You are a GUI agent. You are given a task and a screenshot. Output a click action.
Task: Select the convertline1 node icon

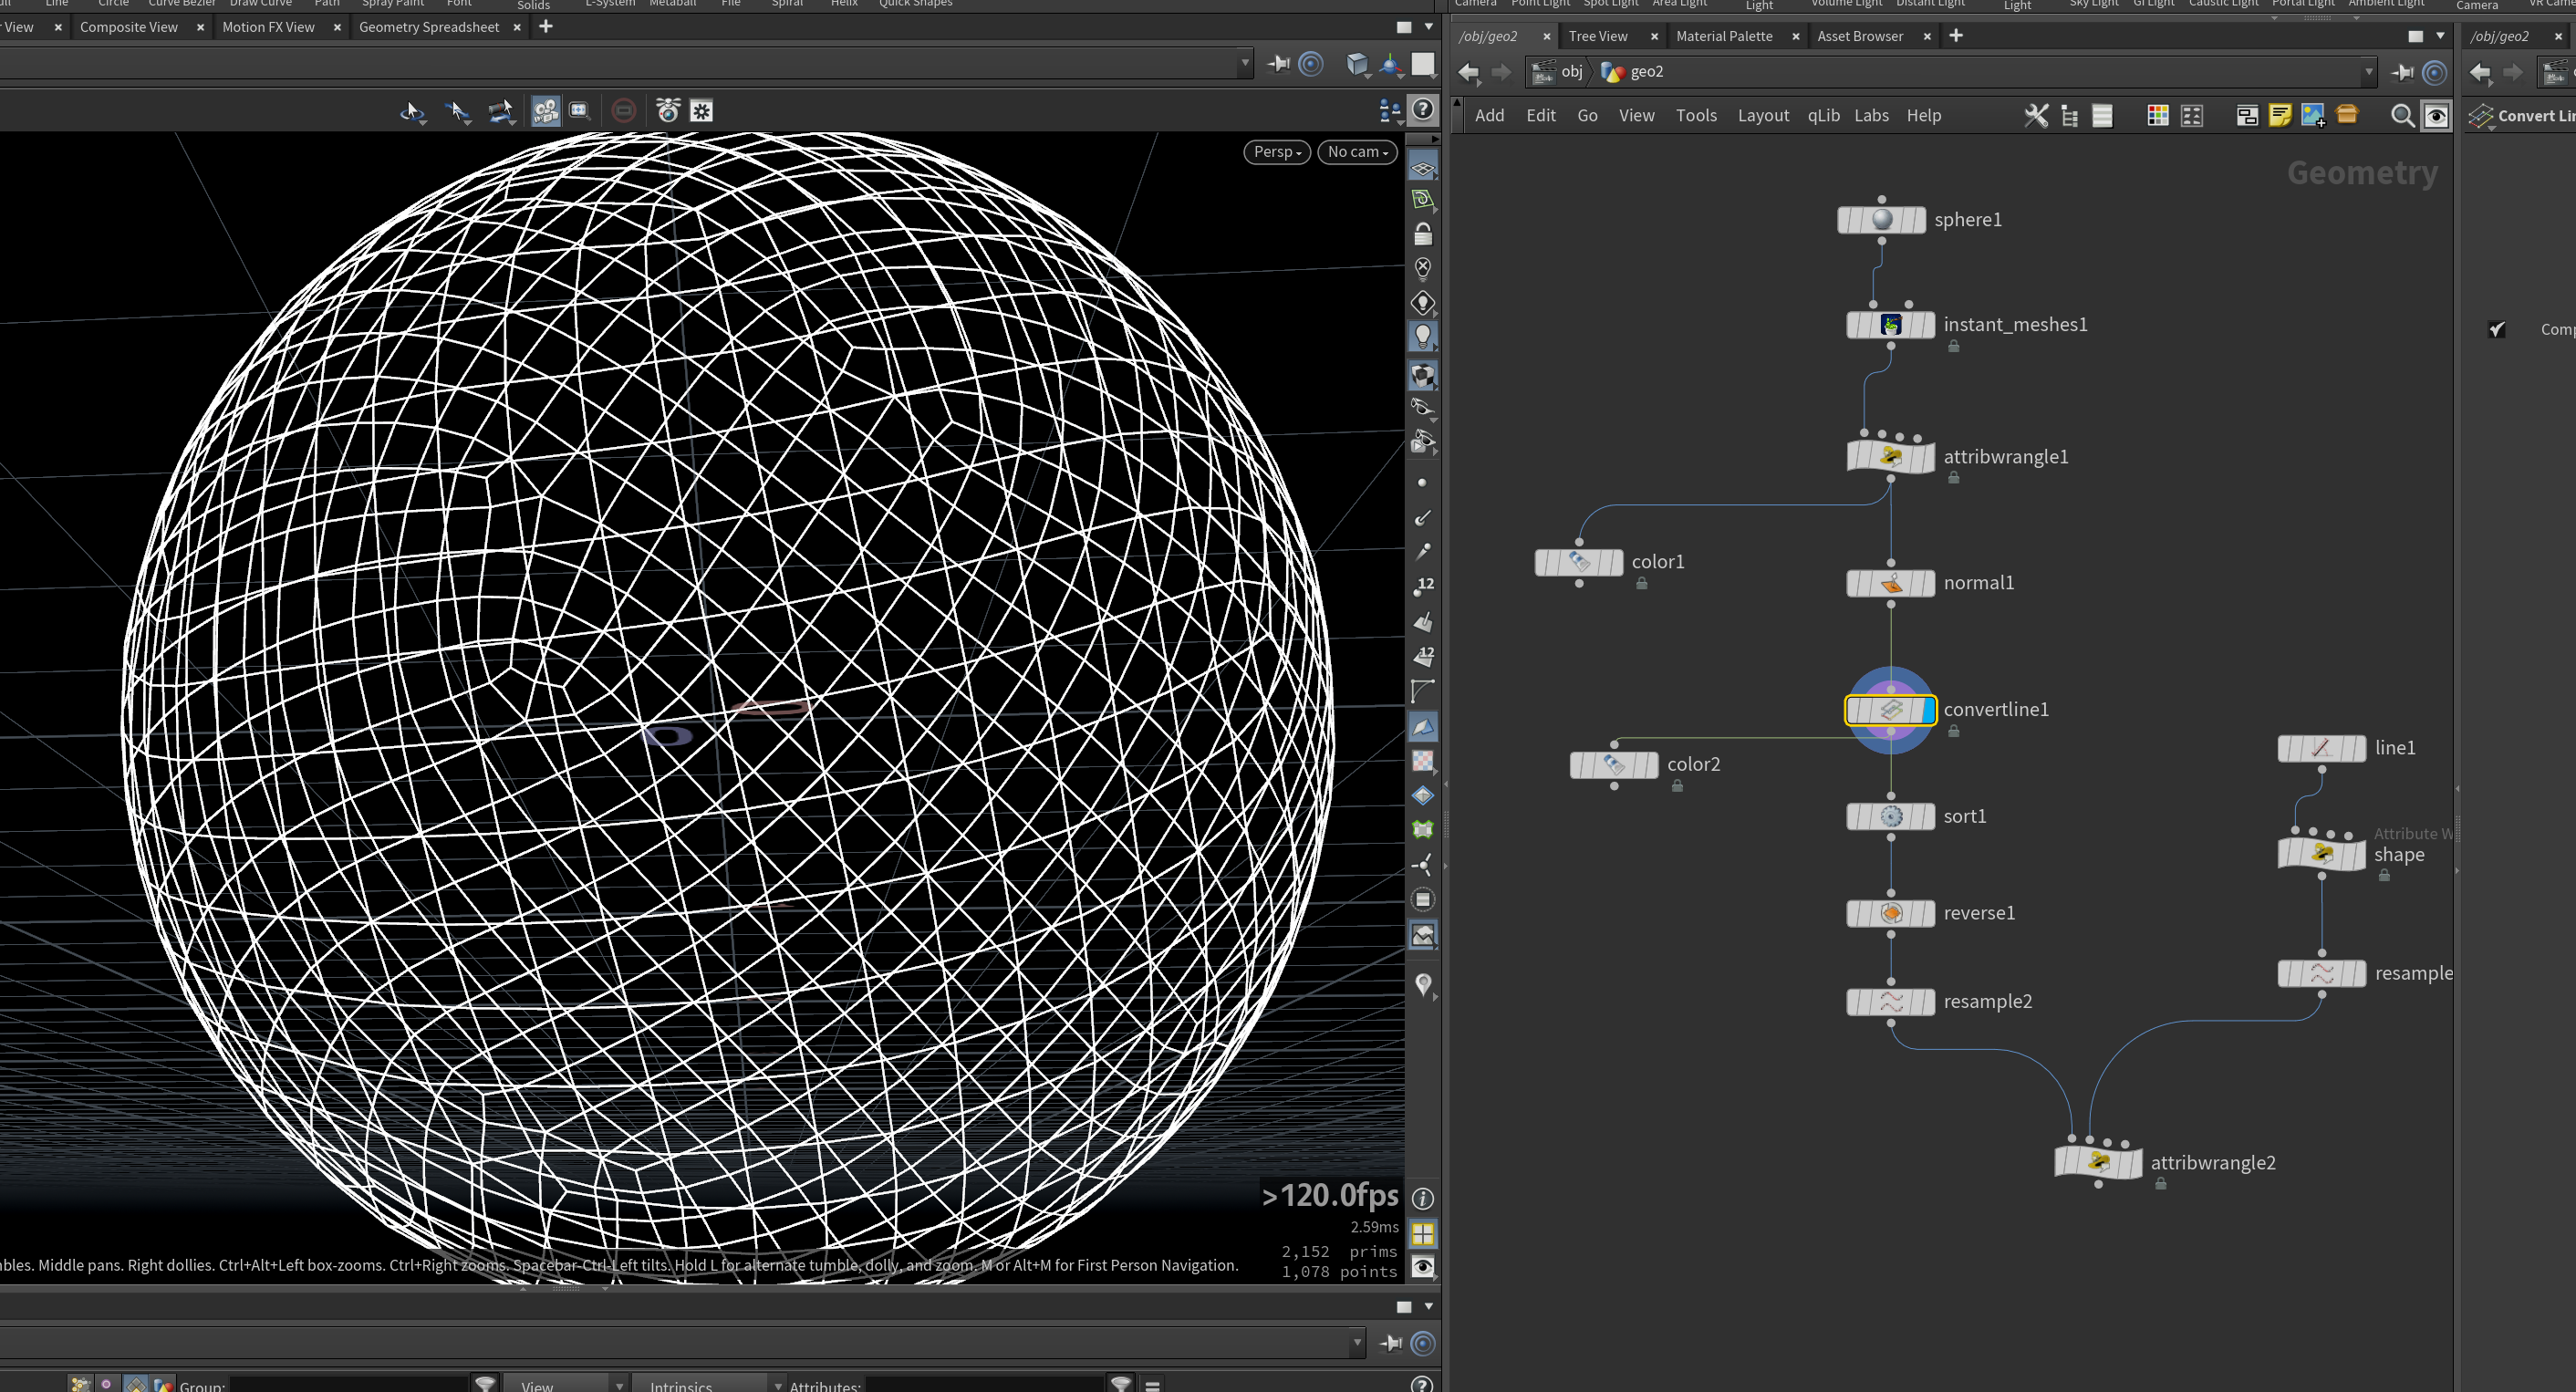(1890, 710)
